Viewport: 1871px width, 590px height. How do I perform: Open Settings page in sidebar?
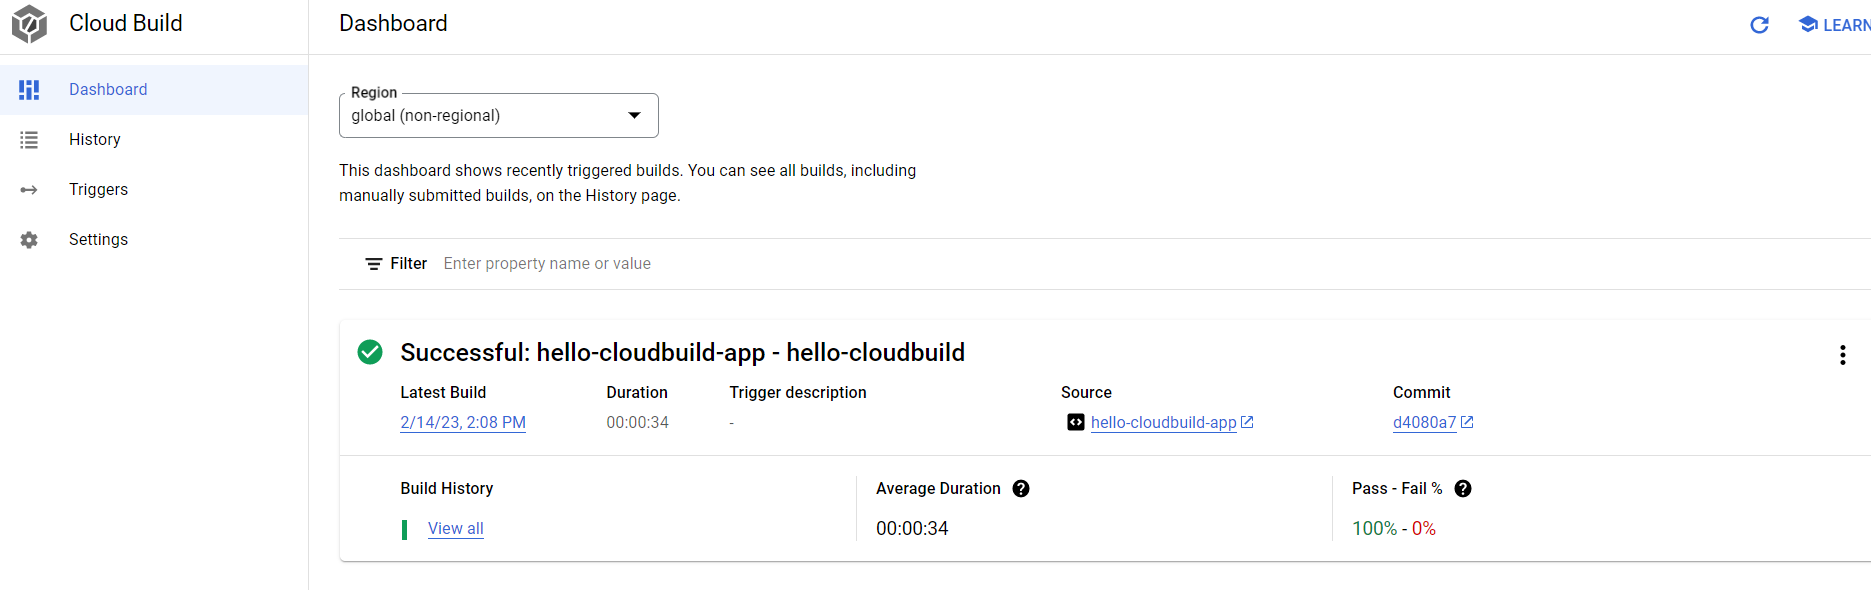click(x=154, y=240)
